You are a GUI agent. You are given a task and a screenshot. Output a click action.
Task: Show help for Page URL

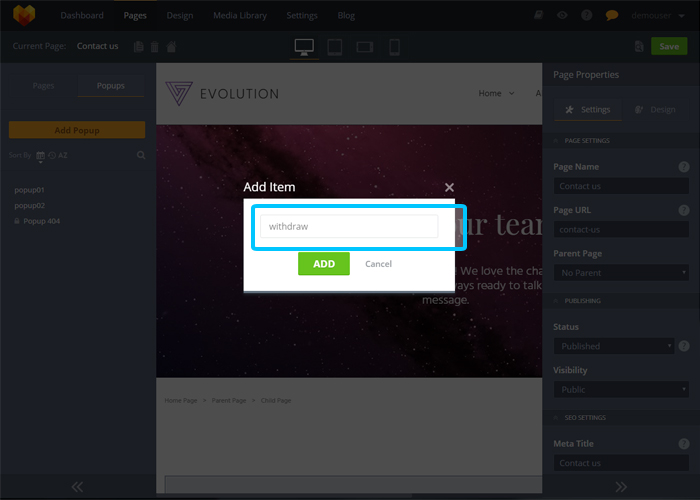click(x=683, y=210)
